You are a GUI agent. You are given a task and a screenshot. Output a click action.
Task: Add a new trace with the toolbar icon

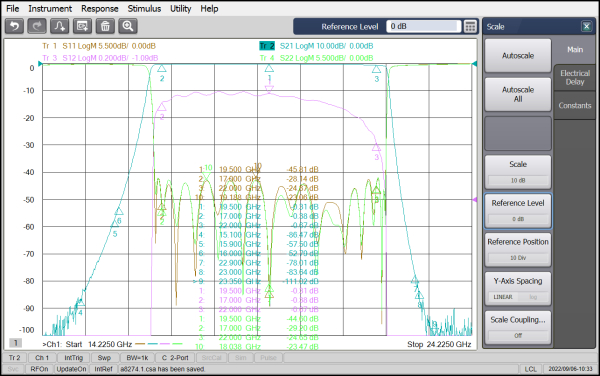pyautogui.click(x=60, y=26)
